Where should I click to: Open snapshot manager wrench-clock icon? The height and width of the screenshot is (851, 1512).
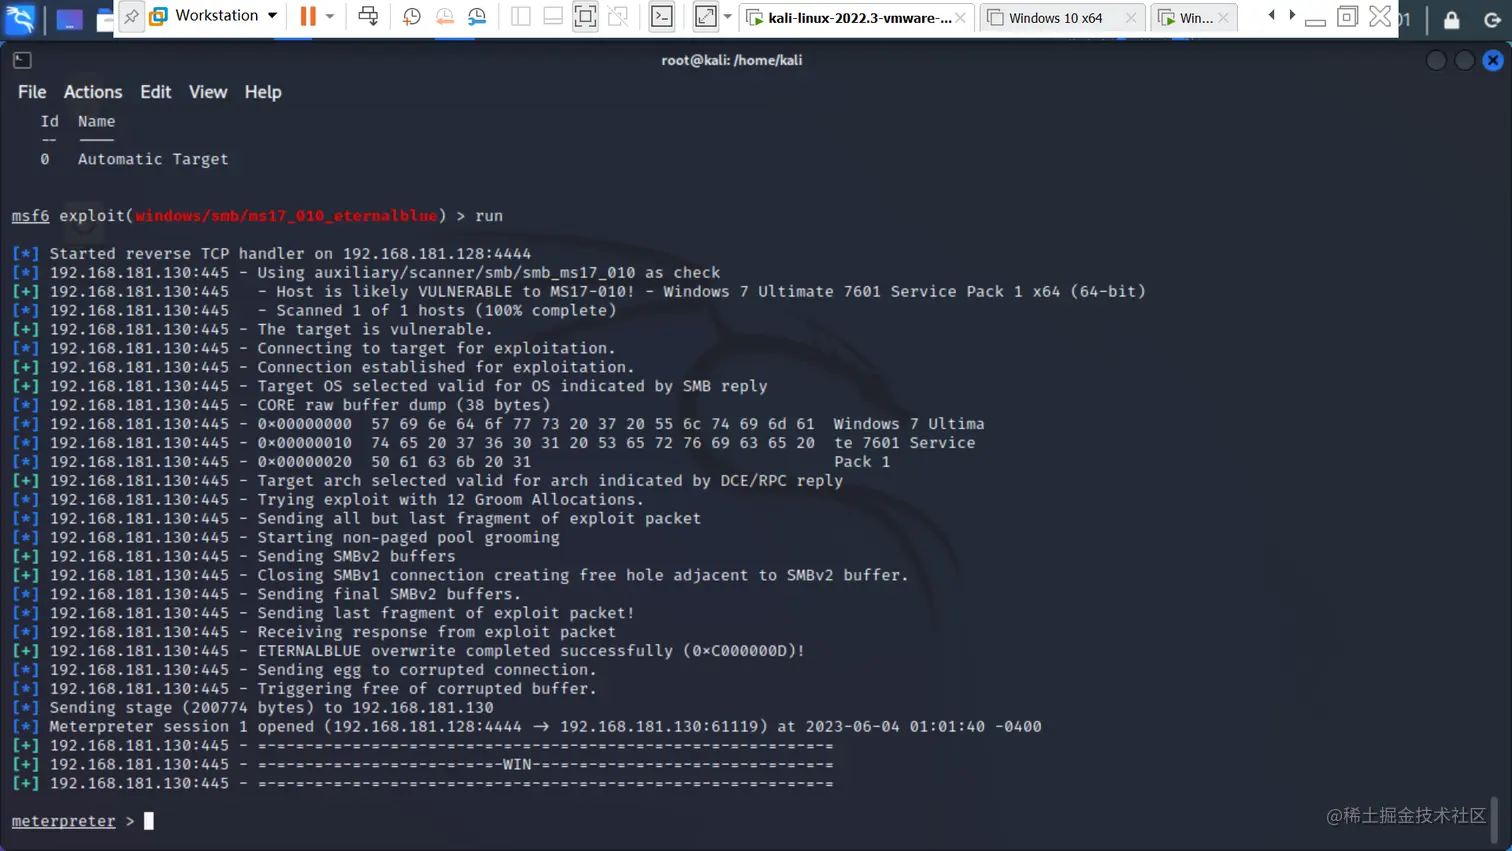point(477,16)
